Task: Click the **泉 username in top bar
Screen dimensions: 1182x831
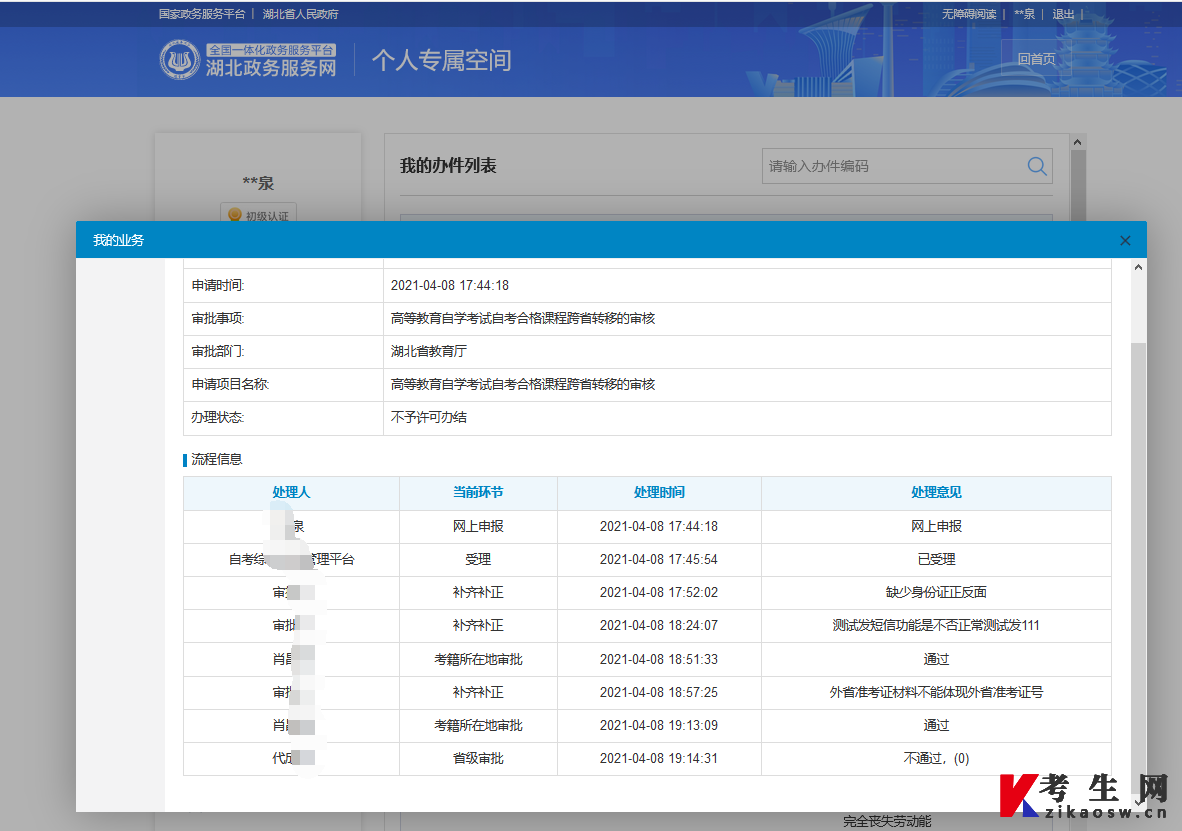Action: [x=1024, y=14]
